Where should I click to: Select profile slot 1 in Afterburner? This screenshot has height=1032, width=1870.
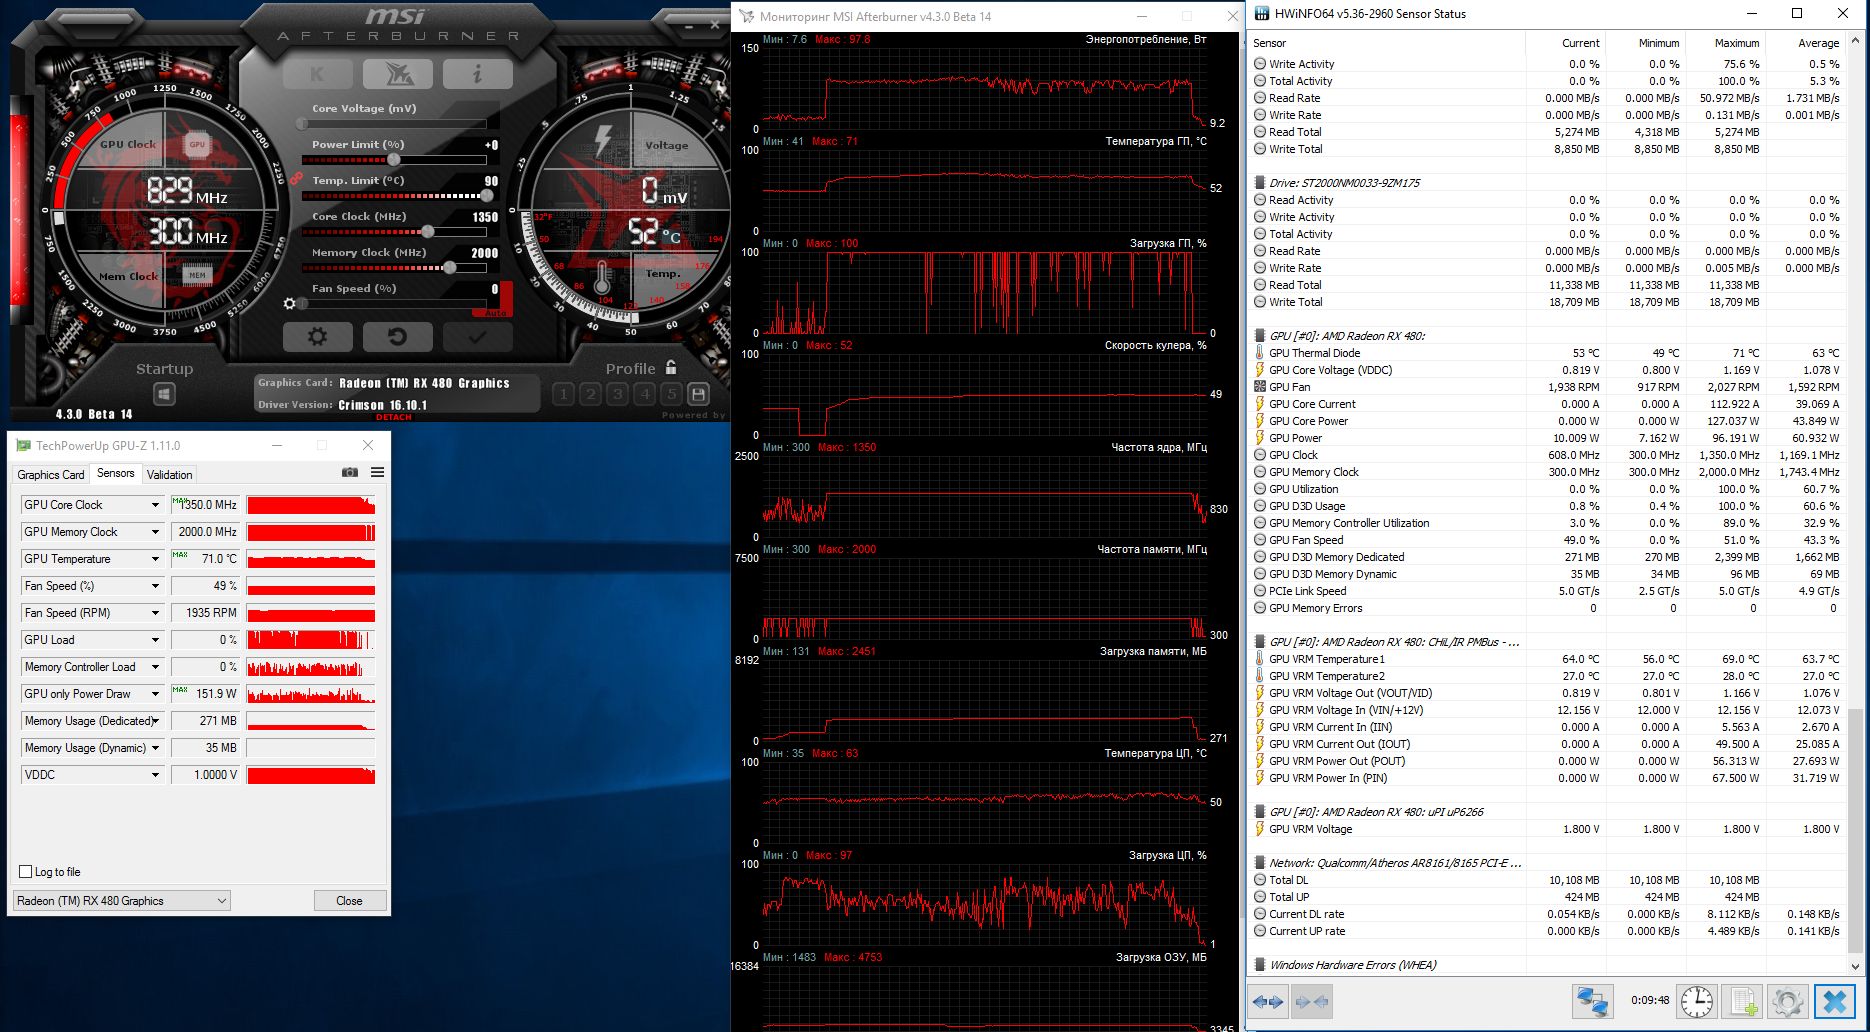pyautogui.click(x=563, y=394)
